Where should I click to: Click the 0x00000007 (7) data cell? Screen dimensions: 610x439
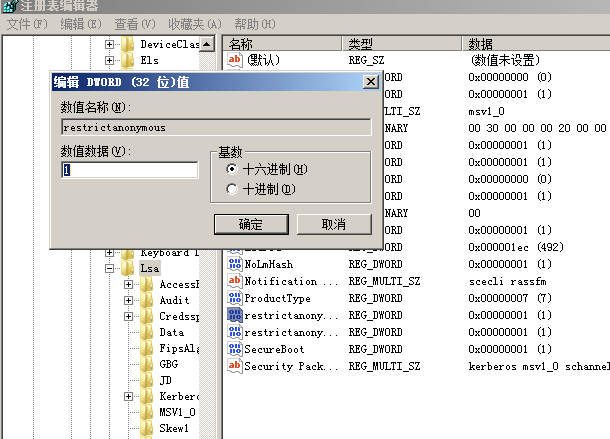[x=510, y=298]
